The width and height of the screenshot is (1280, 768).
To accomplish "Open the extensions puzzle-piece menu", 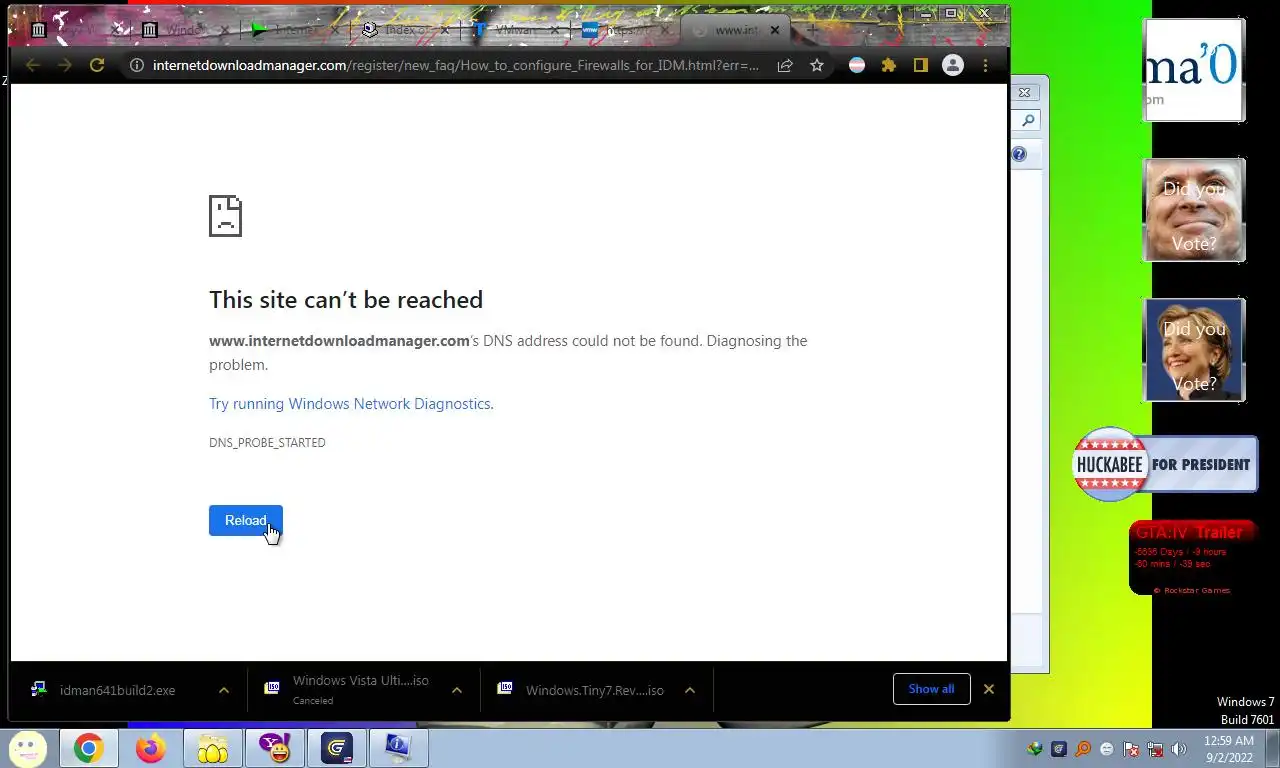I will click(889, 65).
